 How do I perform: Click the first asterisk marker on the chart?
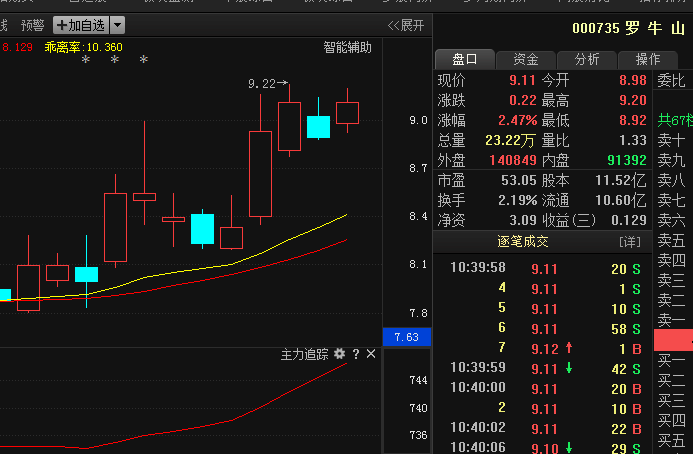86,60
